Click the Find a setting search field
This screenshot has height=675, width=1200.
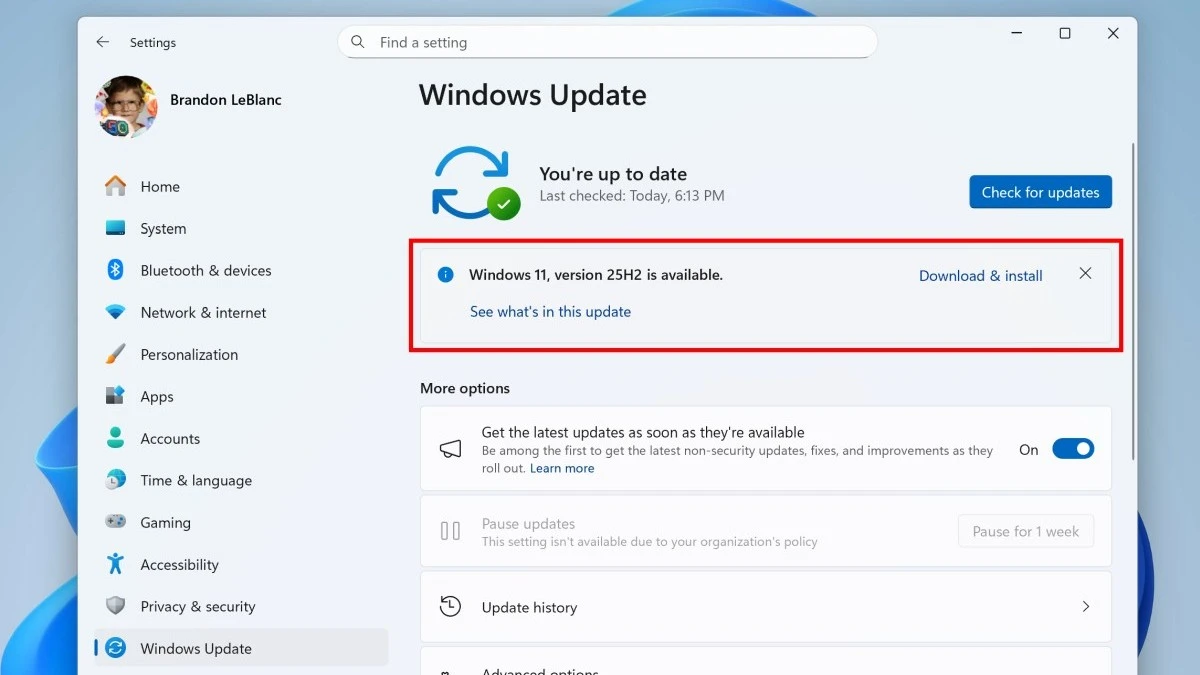click(x=607, y=42)
